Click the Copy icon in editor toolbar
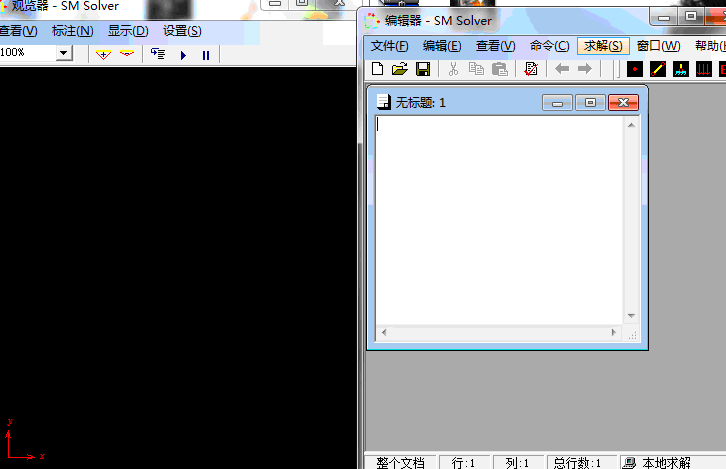Image resolution: width=726 pixels, height=469 pixels. pos(476,69)
